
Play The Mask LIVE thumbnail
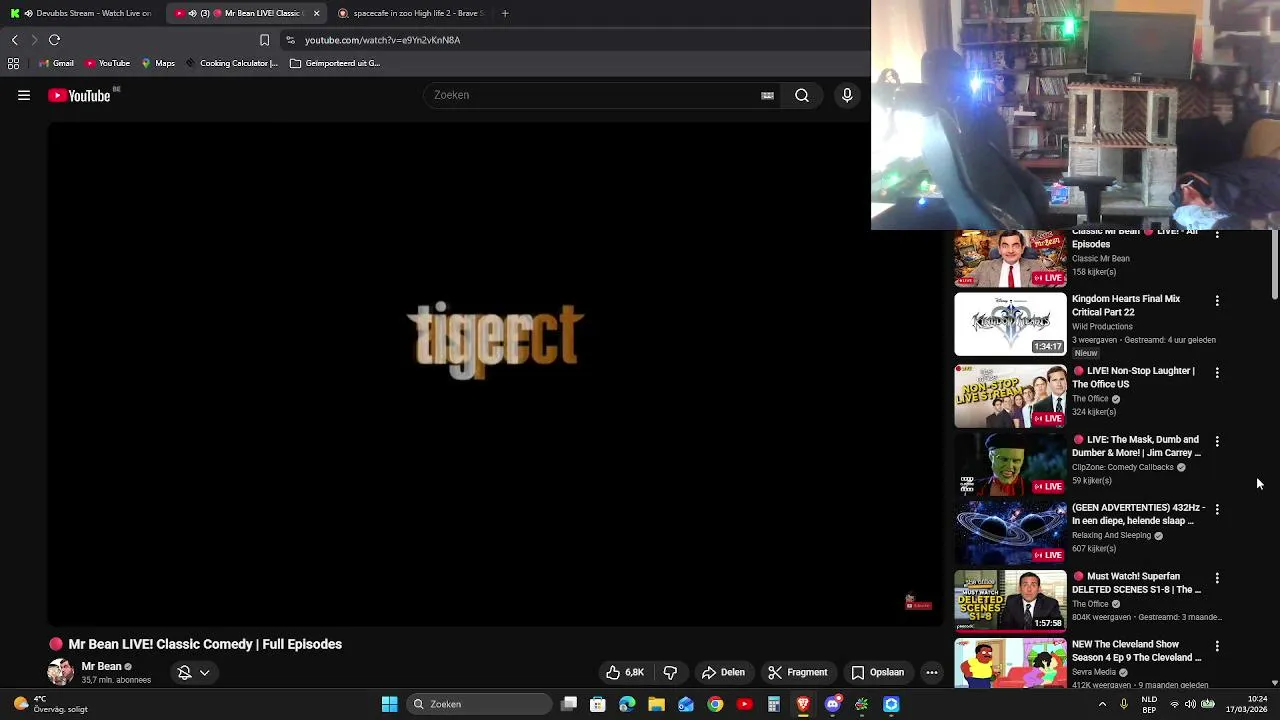1010,464
